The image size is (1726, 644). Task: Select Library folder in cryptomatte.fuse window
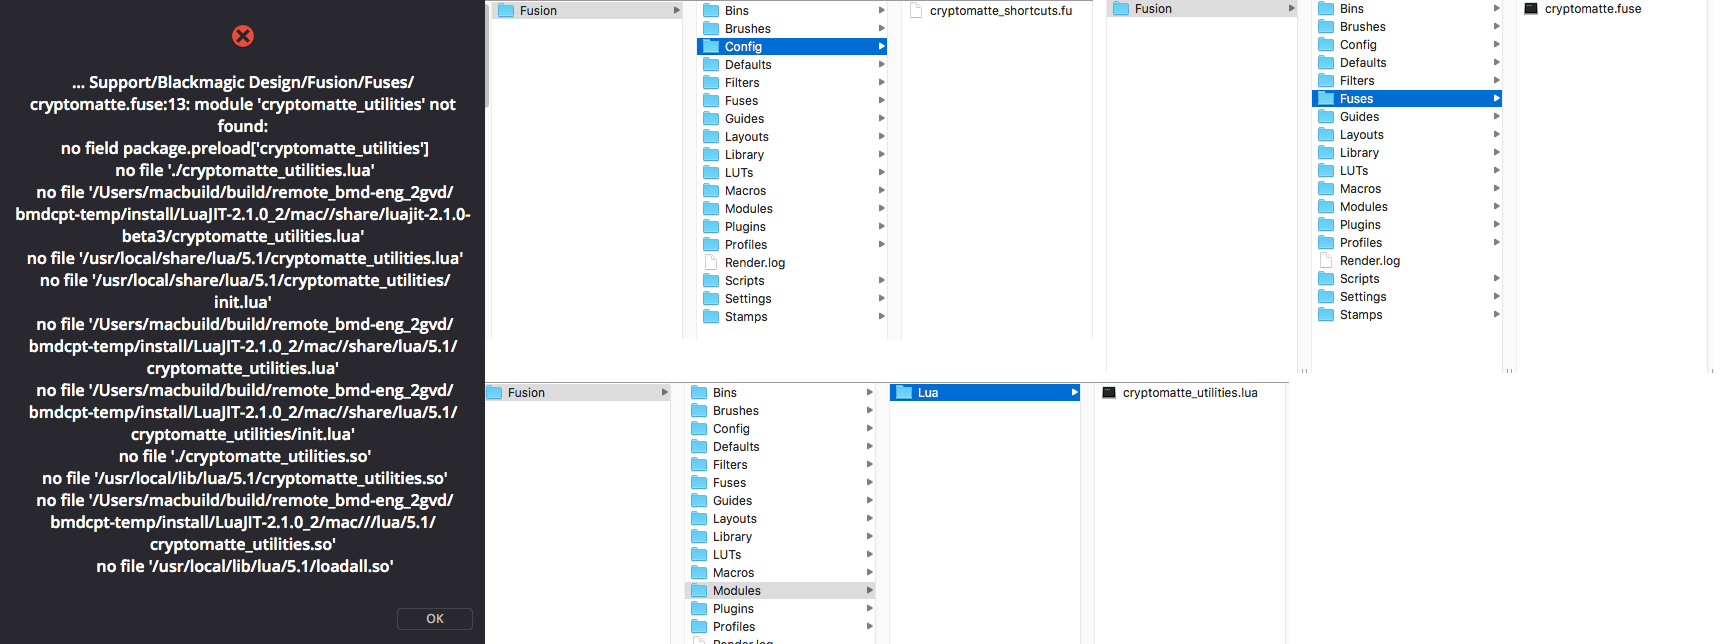click(x=1407, y=153)
